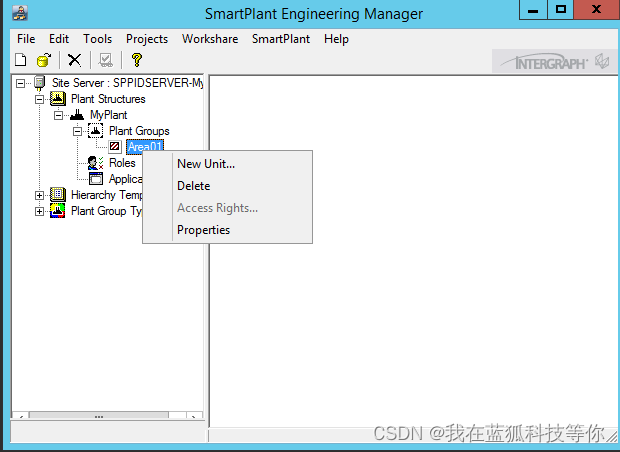This screenshot has height=452, width=620.
Task: Select the Hierarchy Templates label
Action: click(x=106, y=195)
